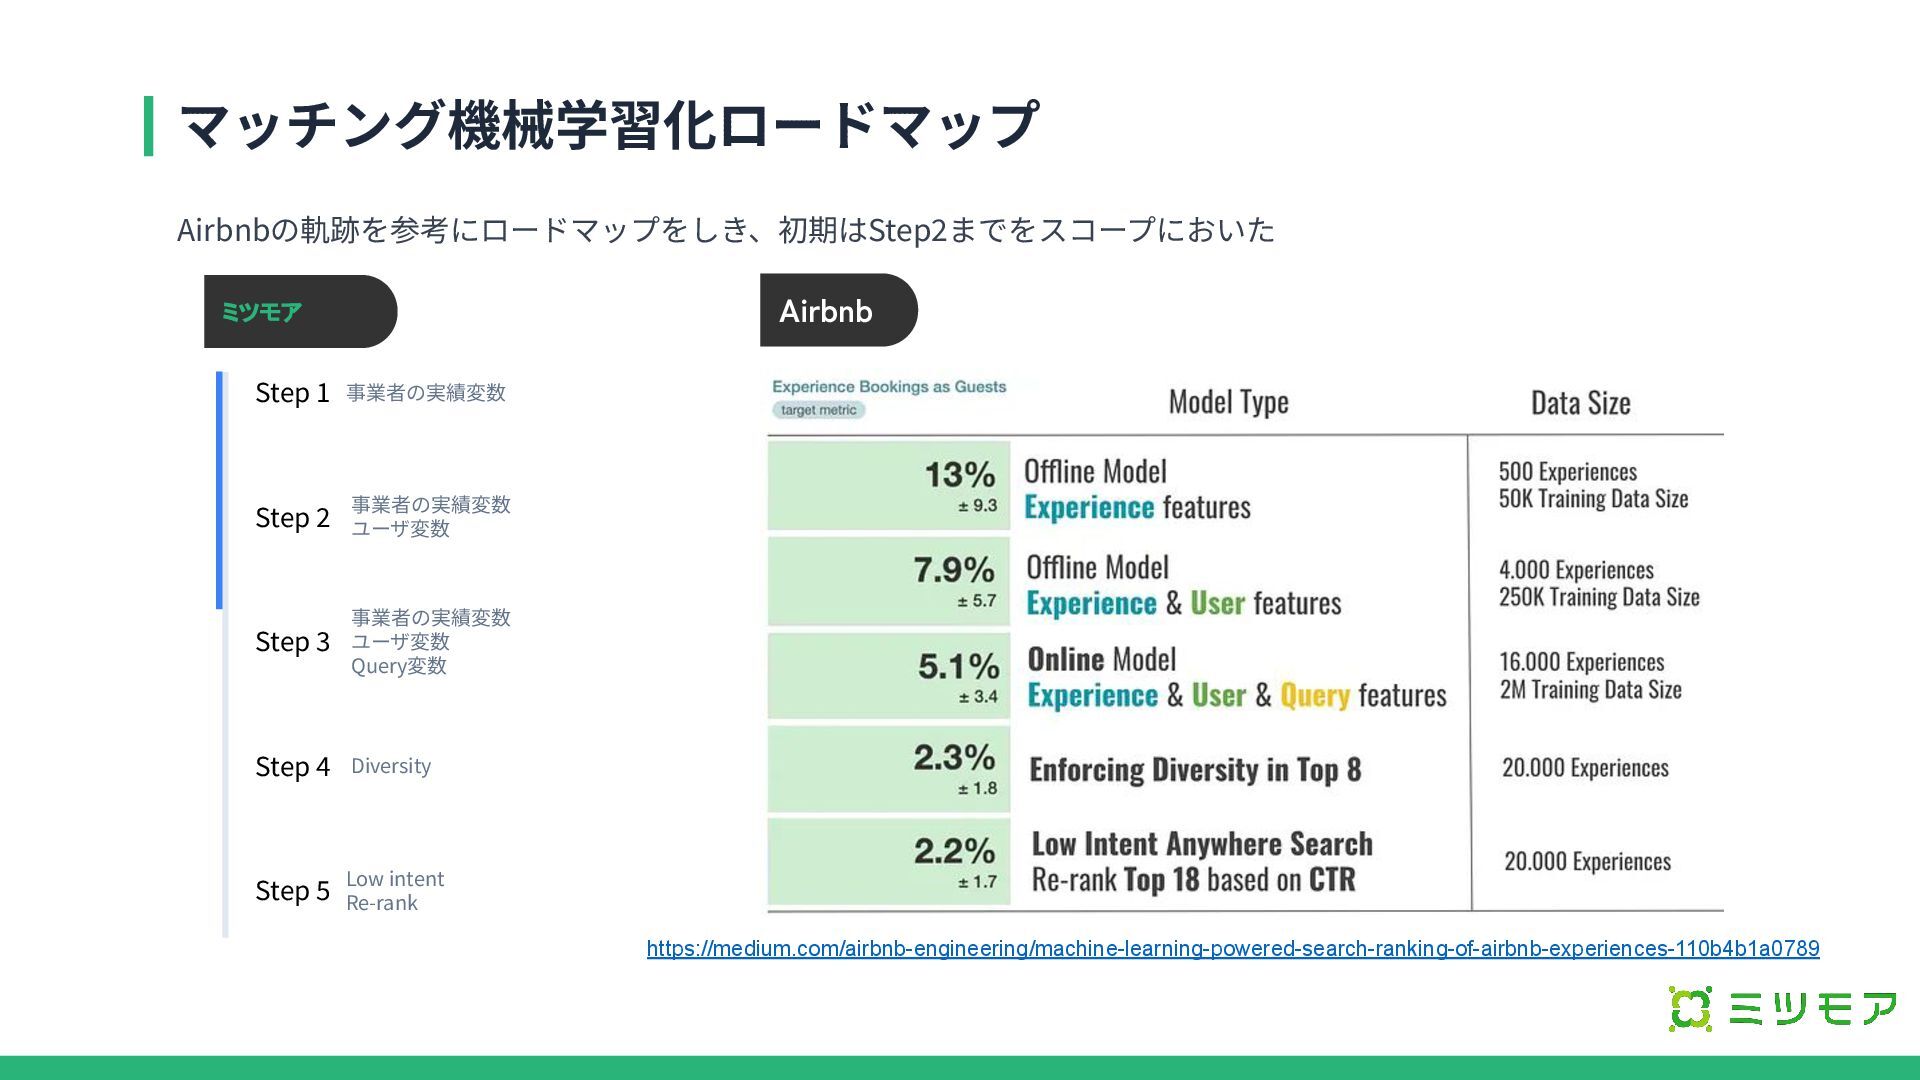The height and width of the screenshot is (1080, 1920).
Task: Click the 2.2% green metric cell
Action: coord(889,861)
